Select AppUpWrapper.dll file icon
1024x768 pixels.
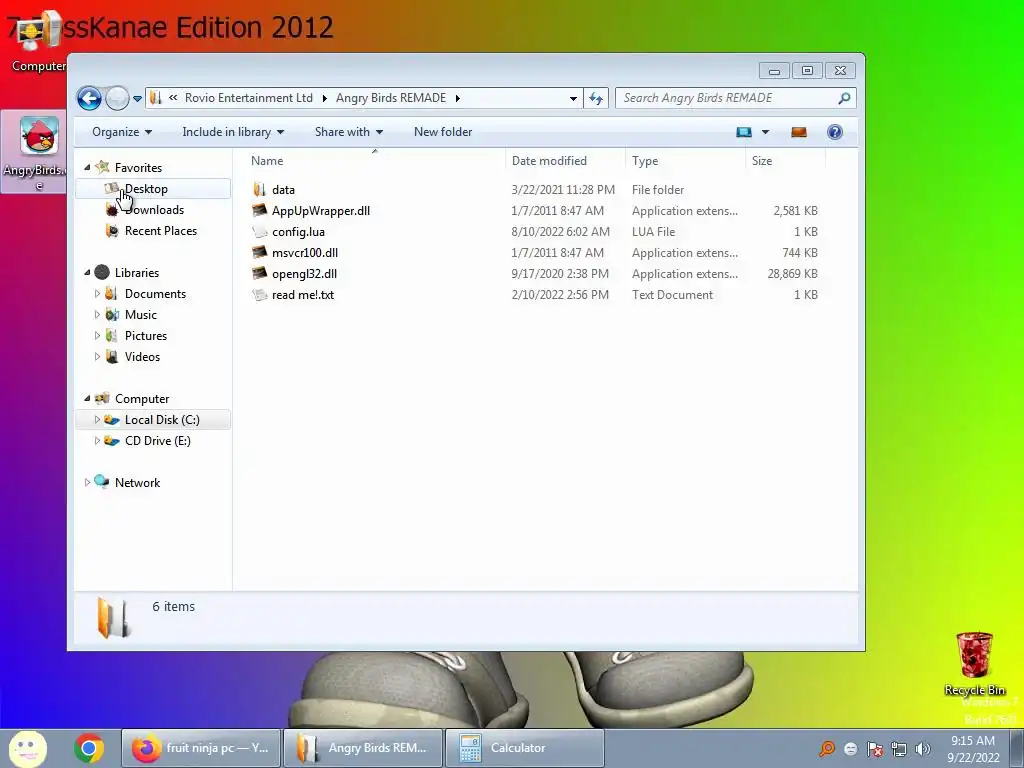pos(260,210)
